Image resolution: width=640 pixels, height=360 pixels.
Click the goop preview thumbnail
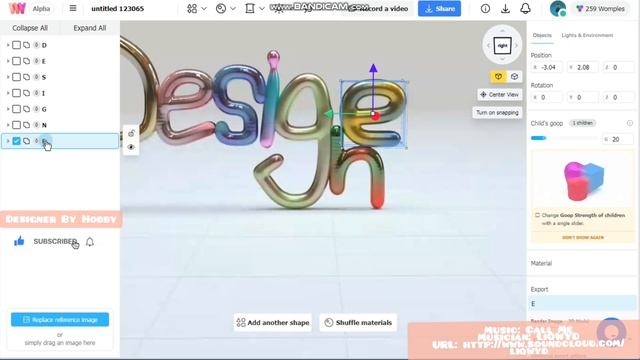583,181
